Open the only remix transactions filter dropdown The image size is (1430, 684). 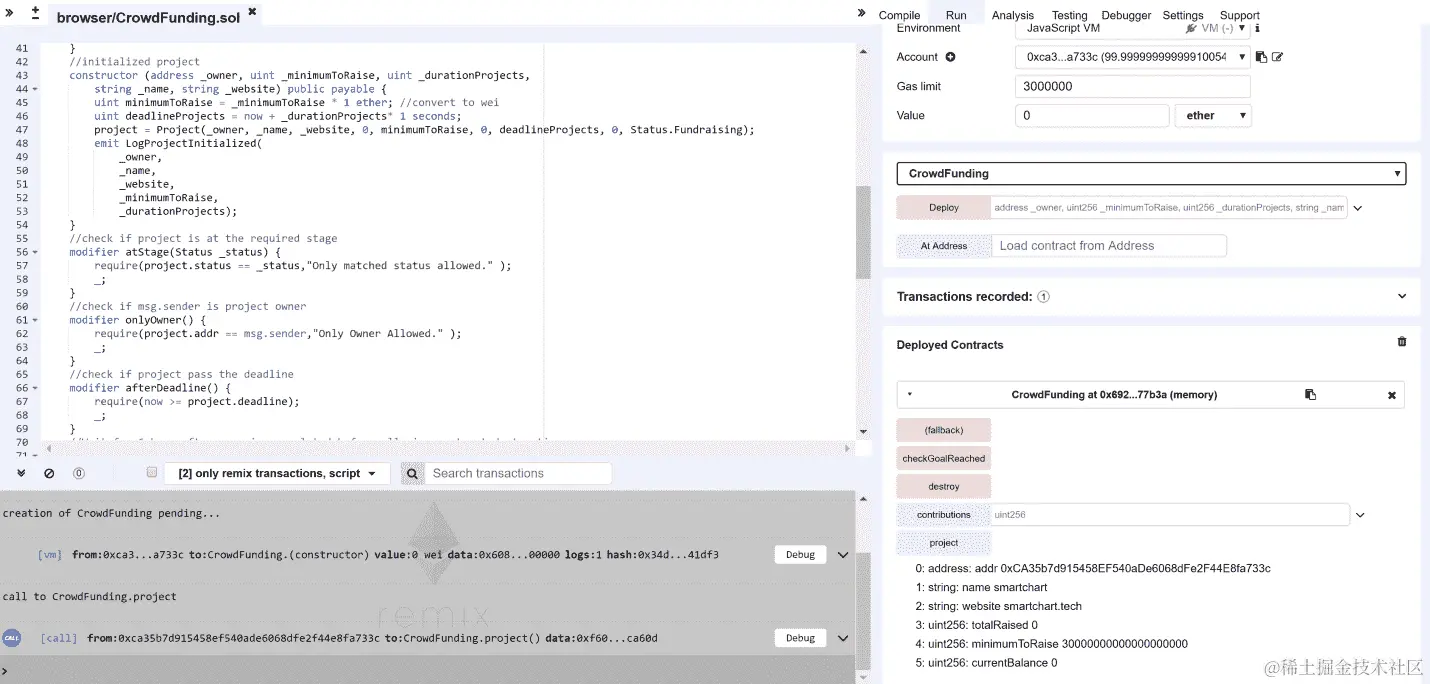277,474
